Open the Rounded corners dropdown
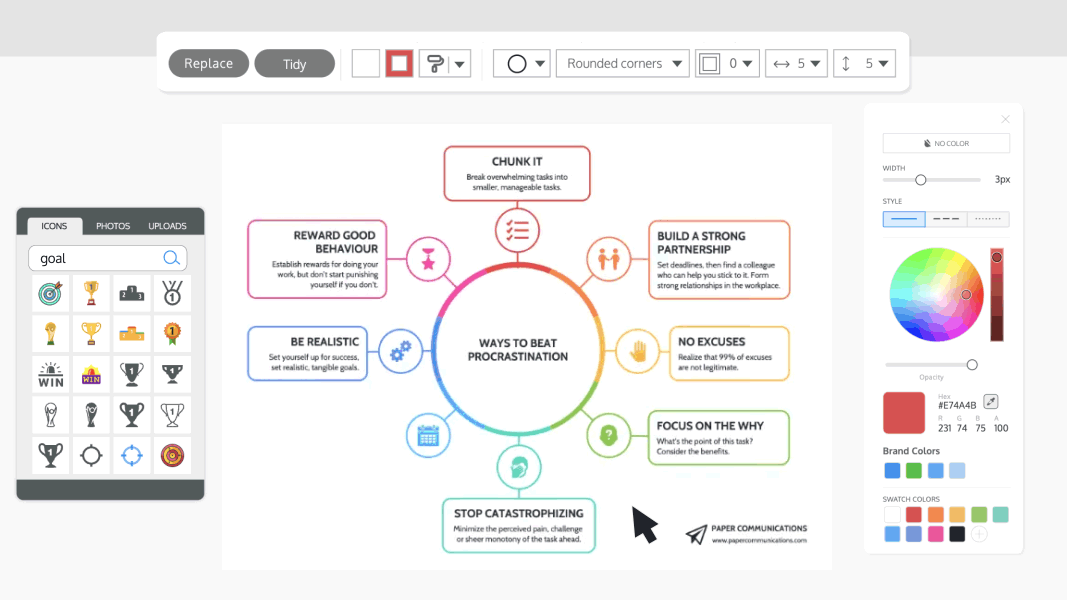Screen dimensions: 1067x600 coord(622,62)
